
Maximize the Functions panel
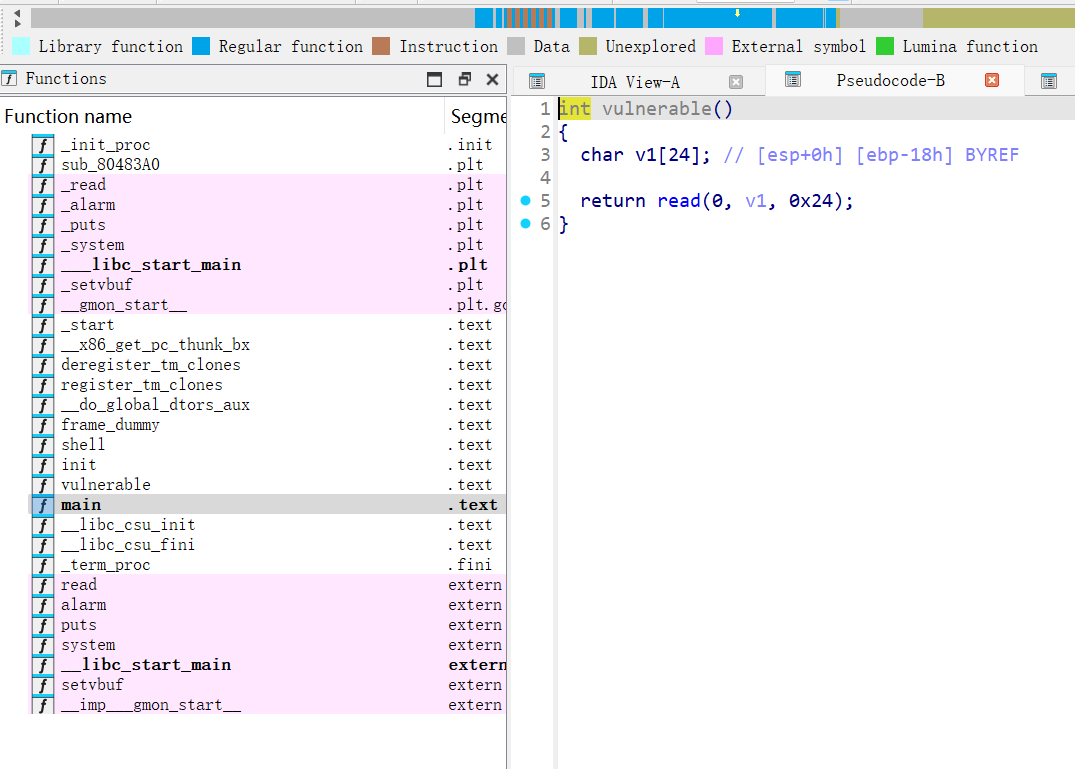435,79
